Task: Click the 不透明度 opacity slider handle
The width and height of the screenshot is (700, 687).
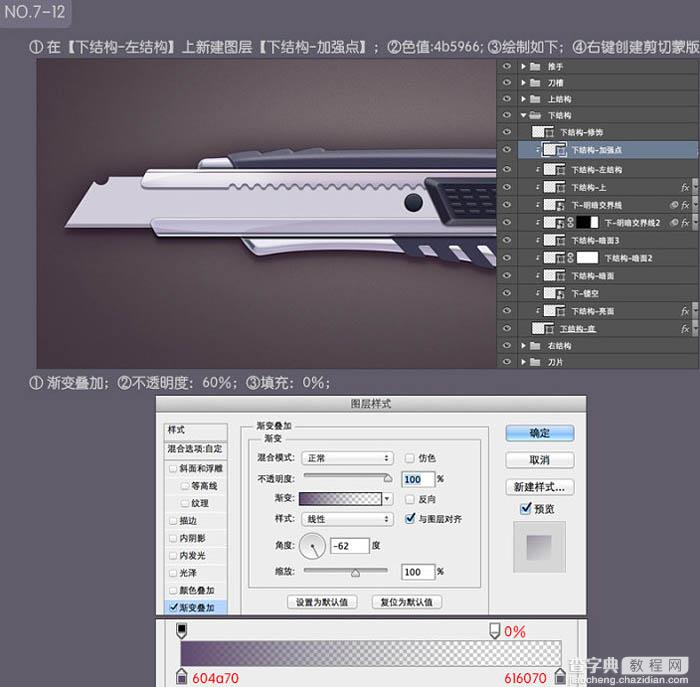Action: [x=388, y=479]
